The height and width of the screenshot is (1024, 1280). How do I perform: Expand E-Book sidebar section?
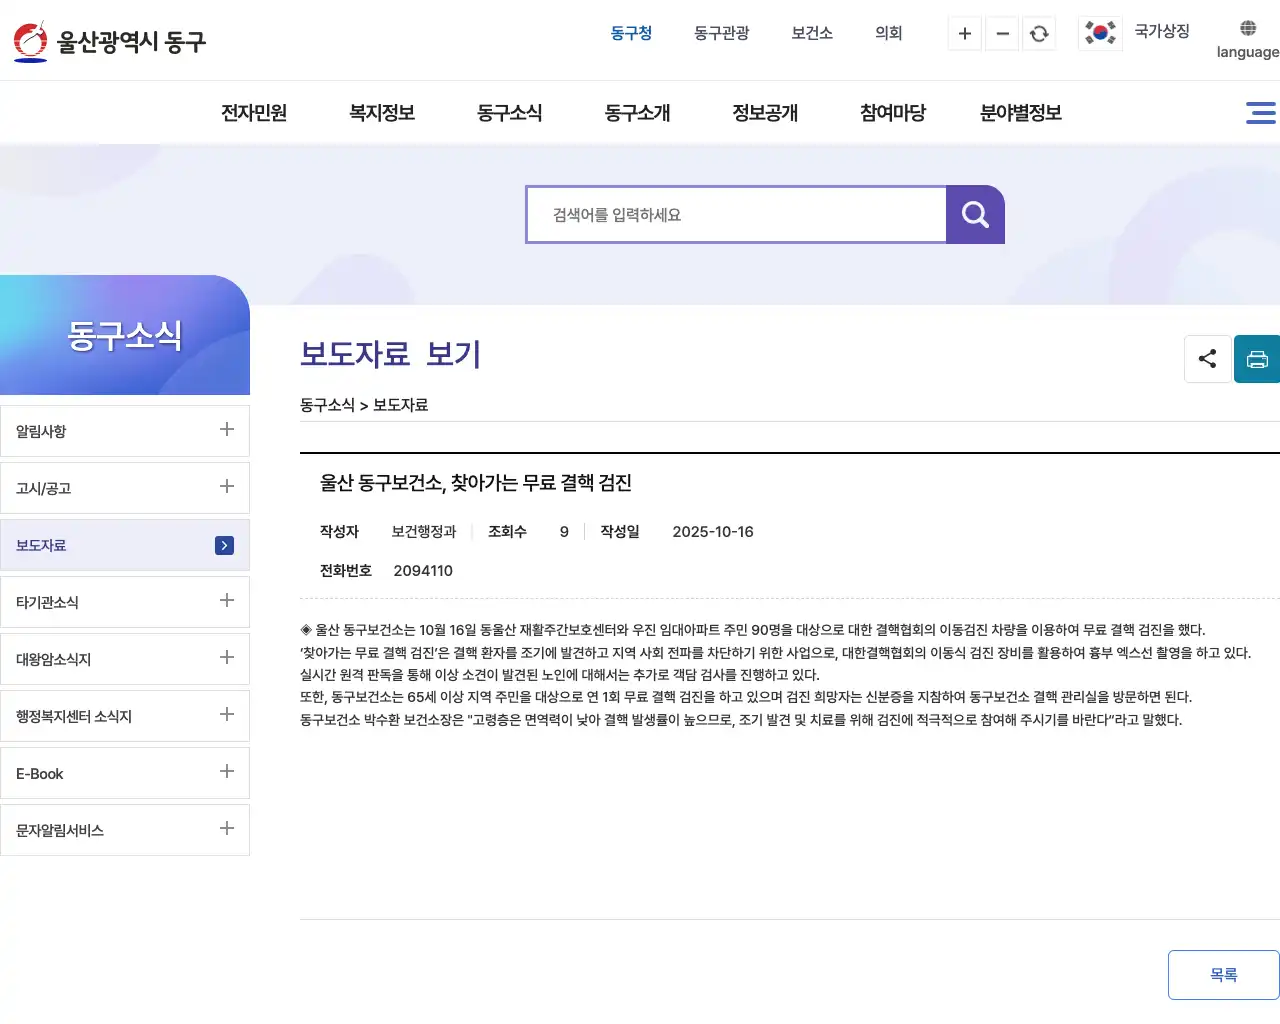(x=227, y=771)
